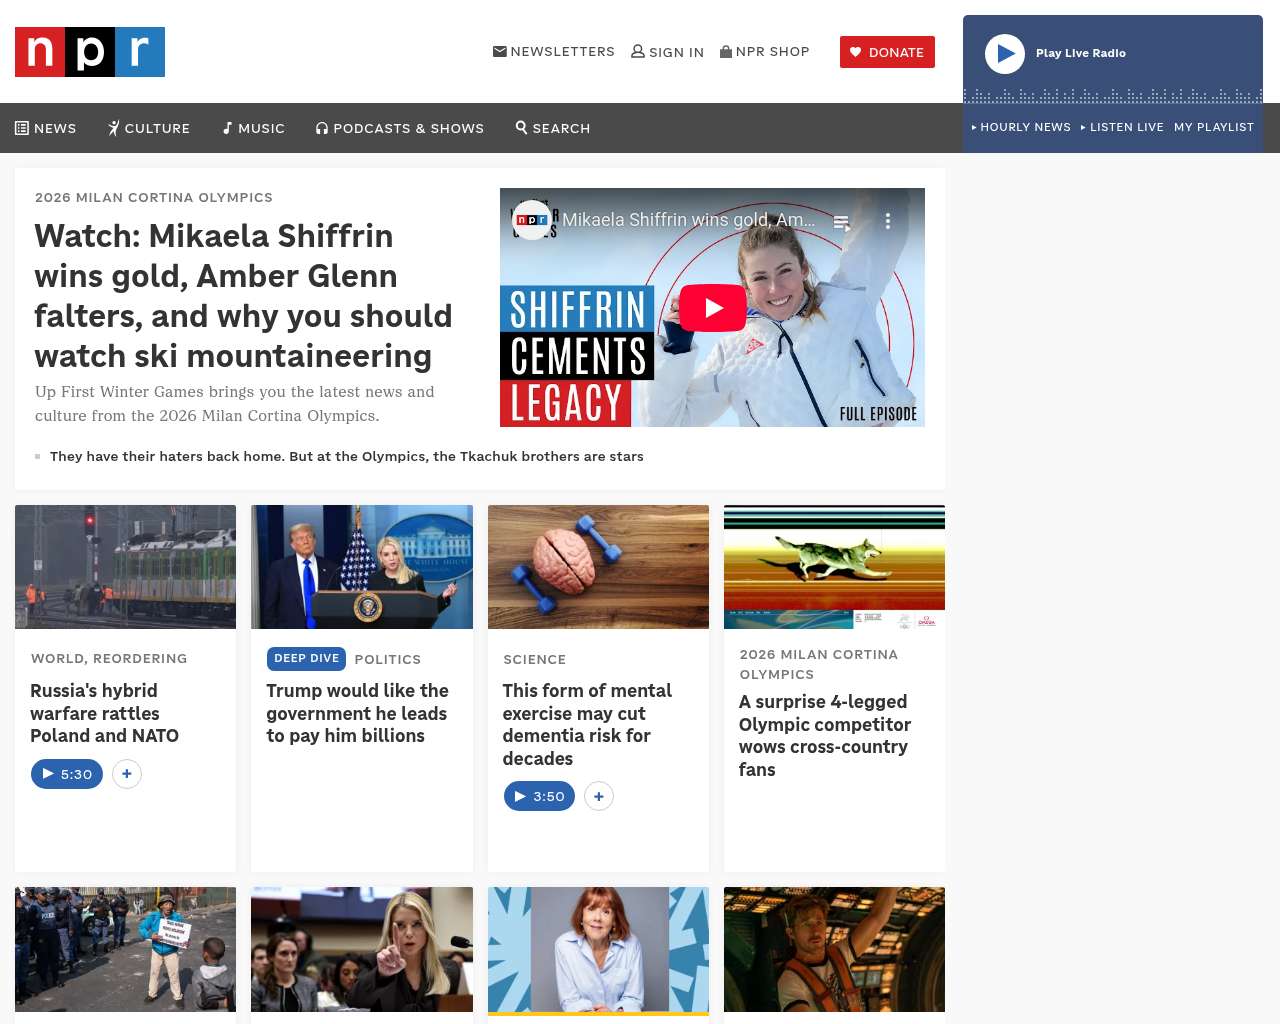Open the Olympic dog competitor thumbnail
The height and width of the screenshot is (1024, 1280).
834,567
